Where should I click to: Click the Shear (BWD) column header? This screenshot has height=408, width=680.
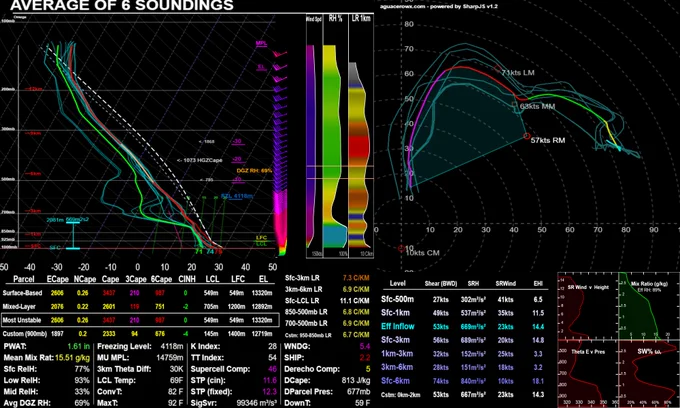tap(441, 284)
